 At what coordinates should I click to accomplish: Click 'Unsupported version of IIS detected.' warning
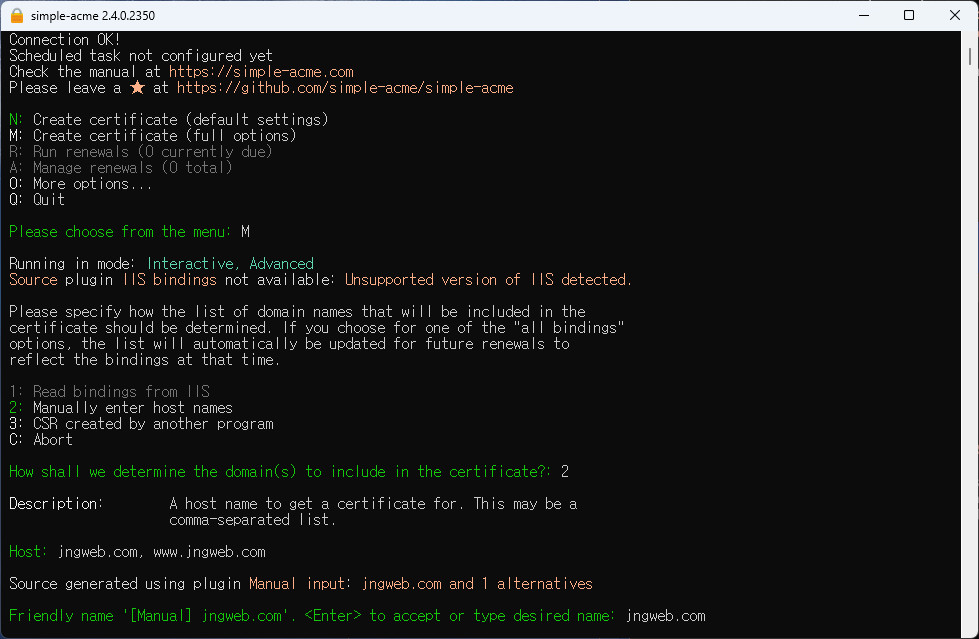coord(488,280)
